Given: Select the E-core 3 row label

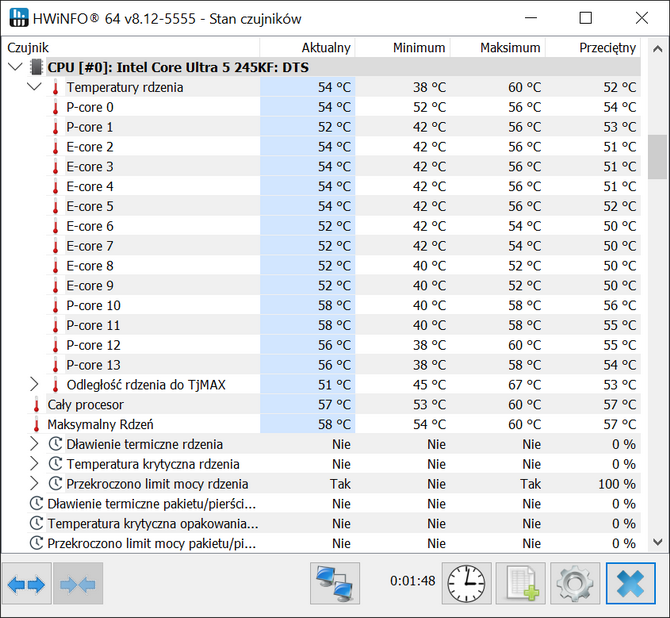Looking at the screenshot, I should click(90, 167).
